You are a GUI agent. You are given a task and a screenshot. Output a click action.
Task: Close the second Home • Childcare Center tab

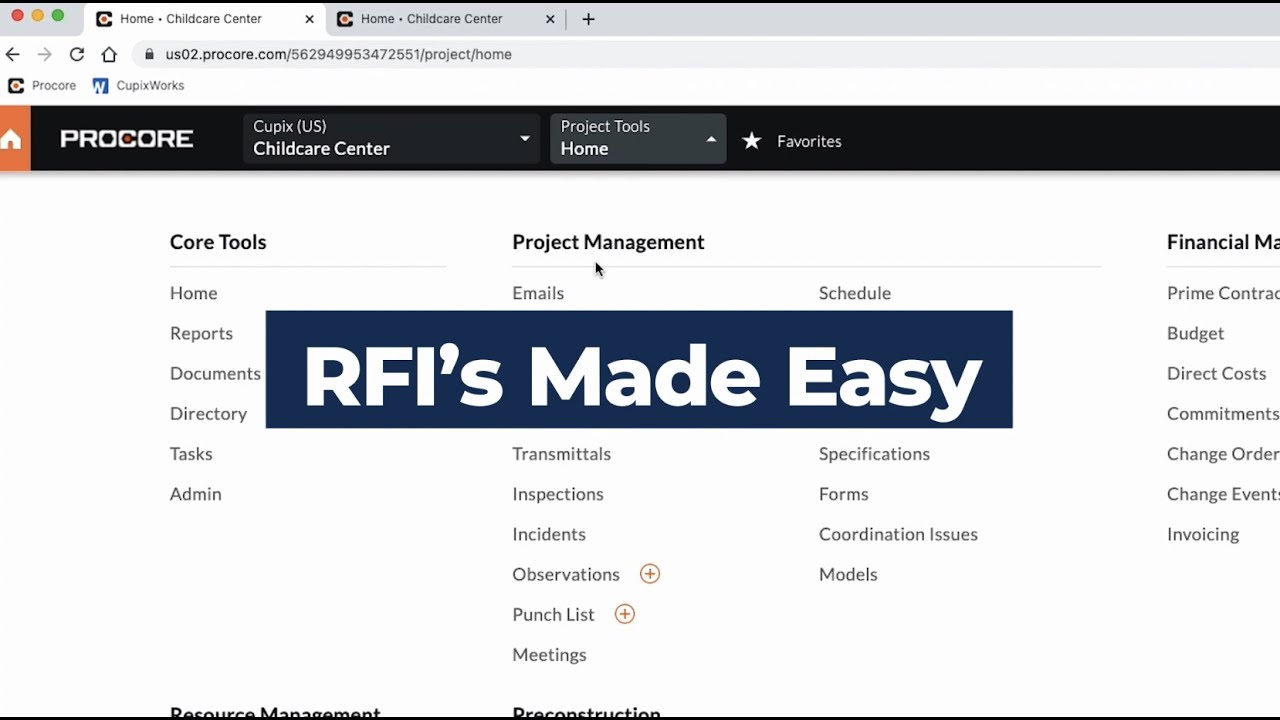click(x=550, y=19)
